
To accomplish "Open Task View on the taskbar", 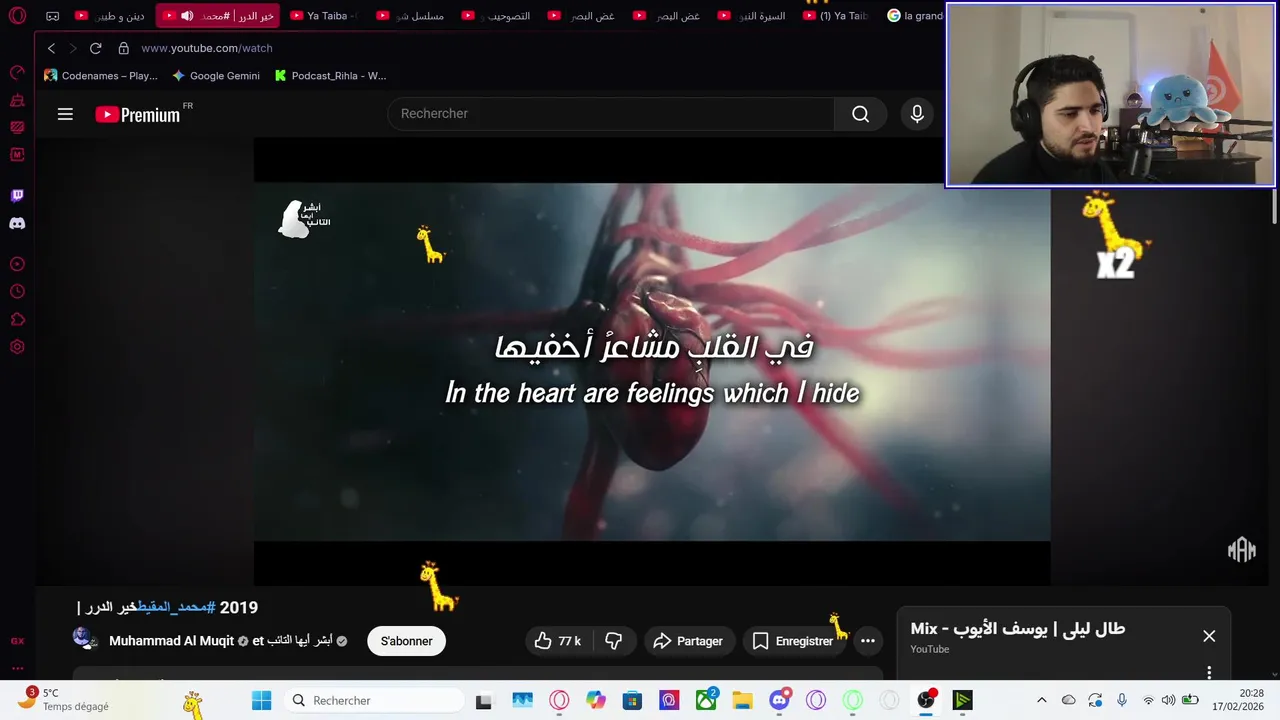I will tap(483, 700).
